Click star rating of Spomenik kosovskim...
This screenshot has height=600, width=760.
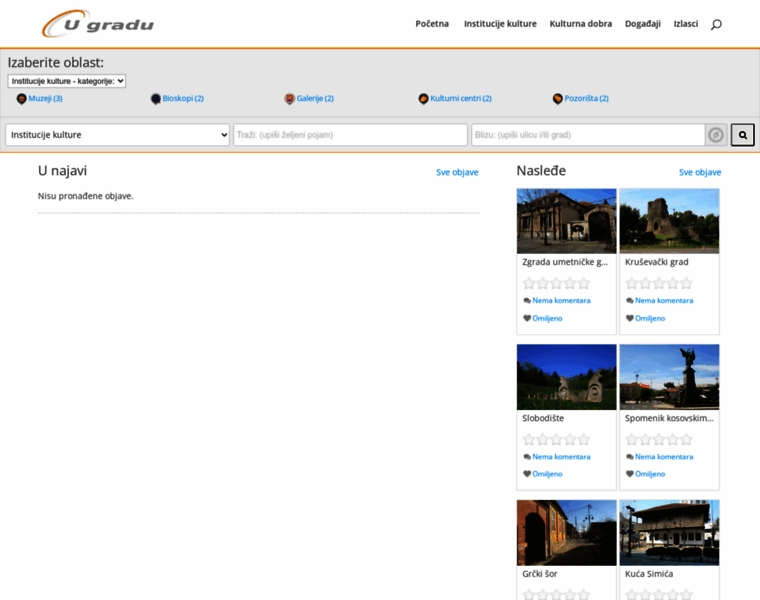(x=659, y=440)
